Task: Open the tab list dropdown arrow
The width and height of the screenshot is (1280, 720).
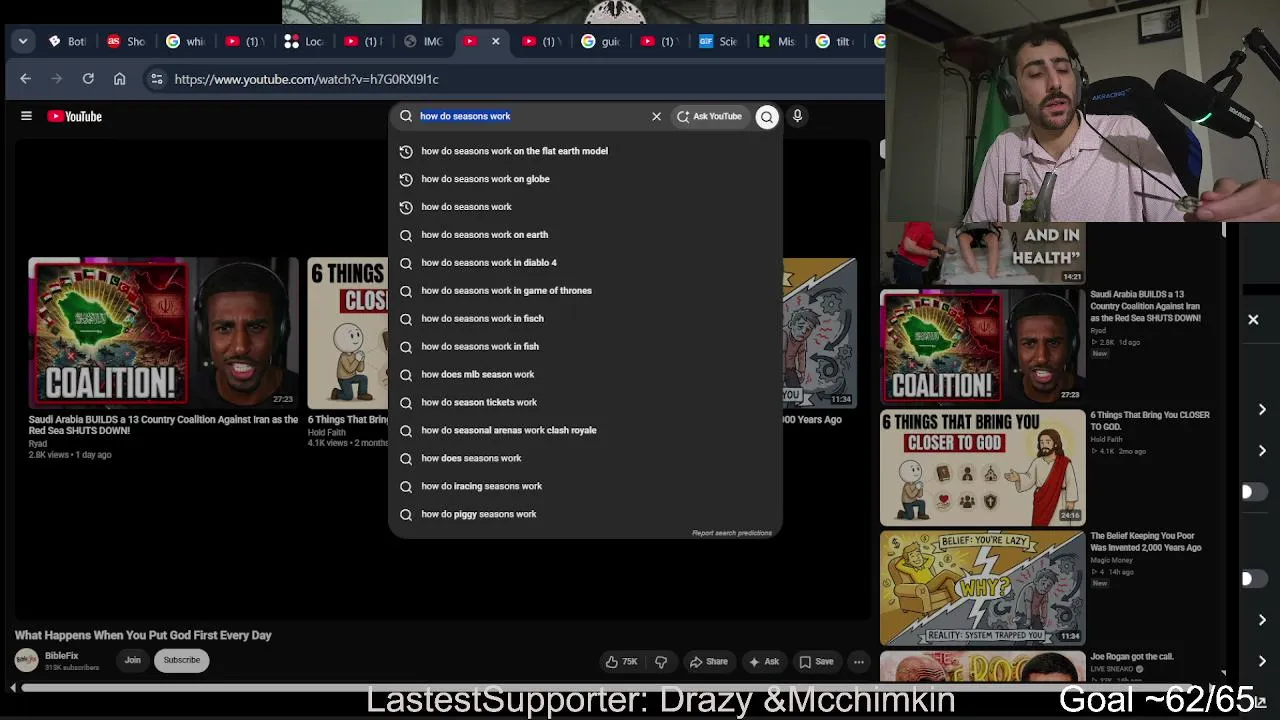Action: [x=22, y=41]
